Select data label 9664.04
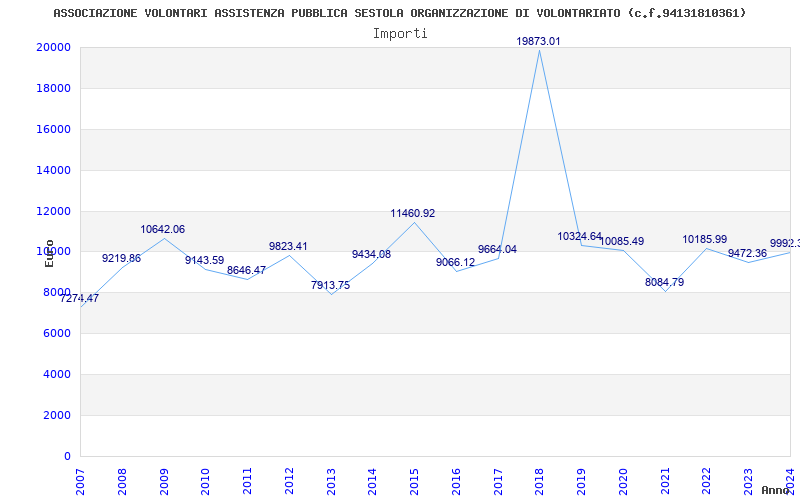 (497, 249)
